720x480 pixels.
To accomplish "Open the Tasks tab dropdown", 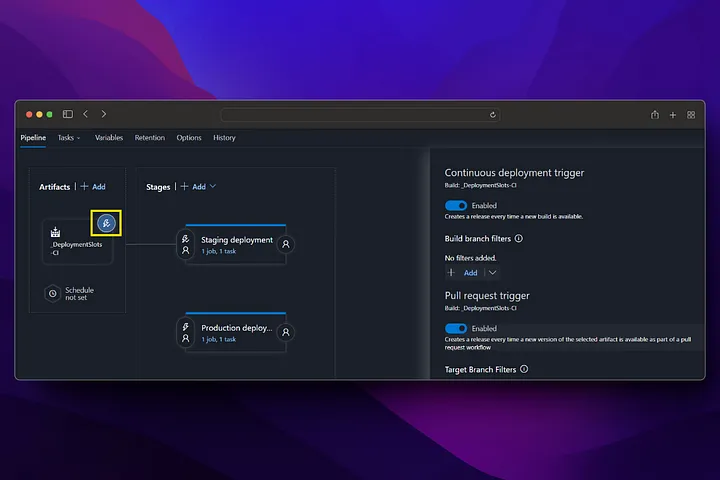I will tap(69, 138).
